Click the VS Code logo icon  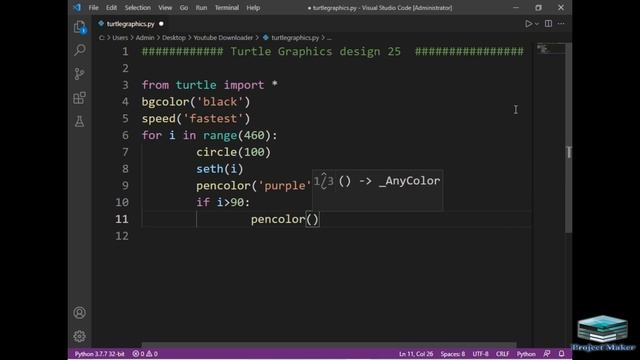pos(77,7)
